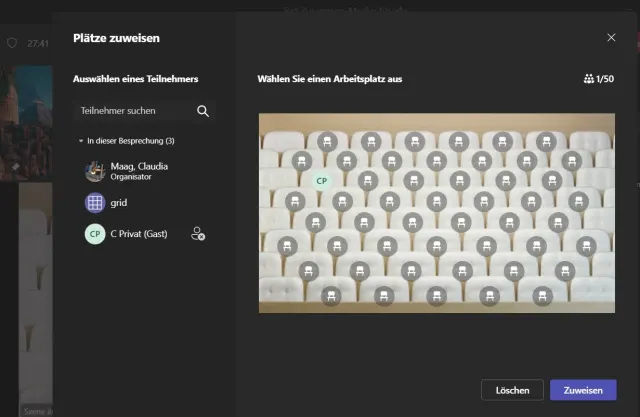
Task: Click the shield icon beside meeting timer
Action: (12, 44)
